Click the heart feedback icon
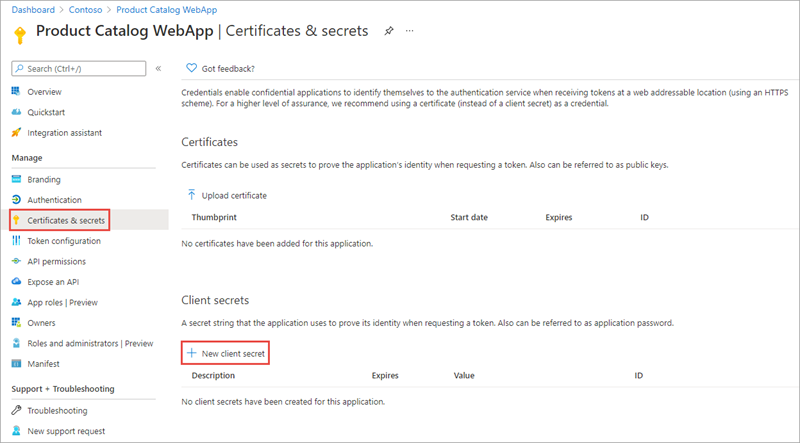The height and width of the screenshot is (443, 800). [191, 68]
